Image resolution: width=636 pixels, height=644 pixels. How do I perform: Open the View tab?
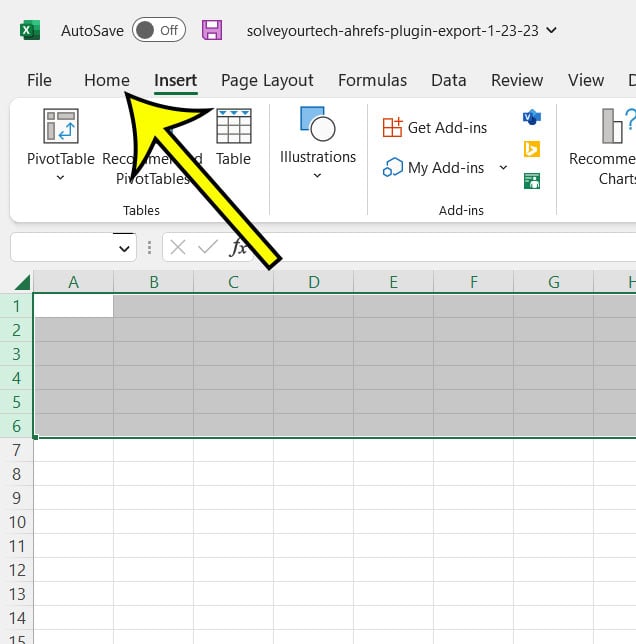(x=586, y=80)
